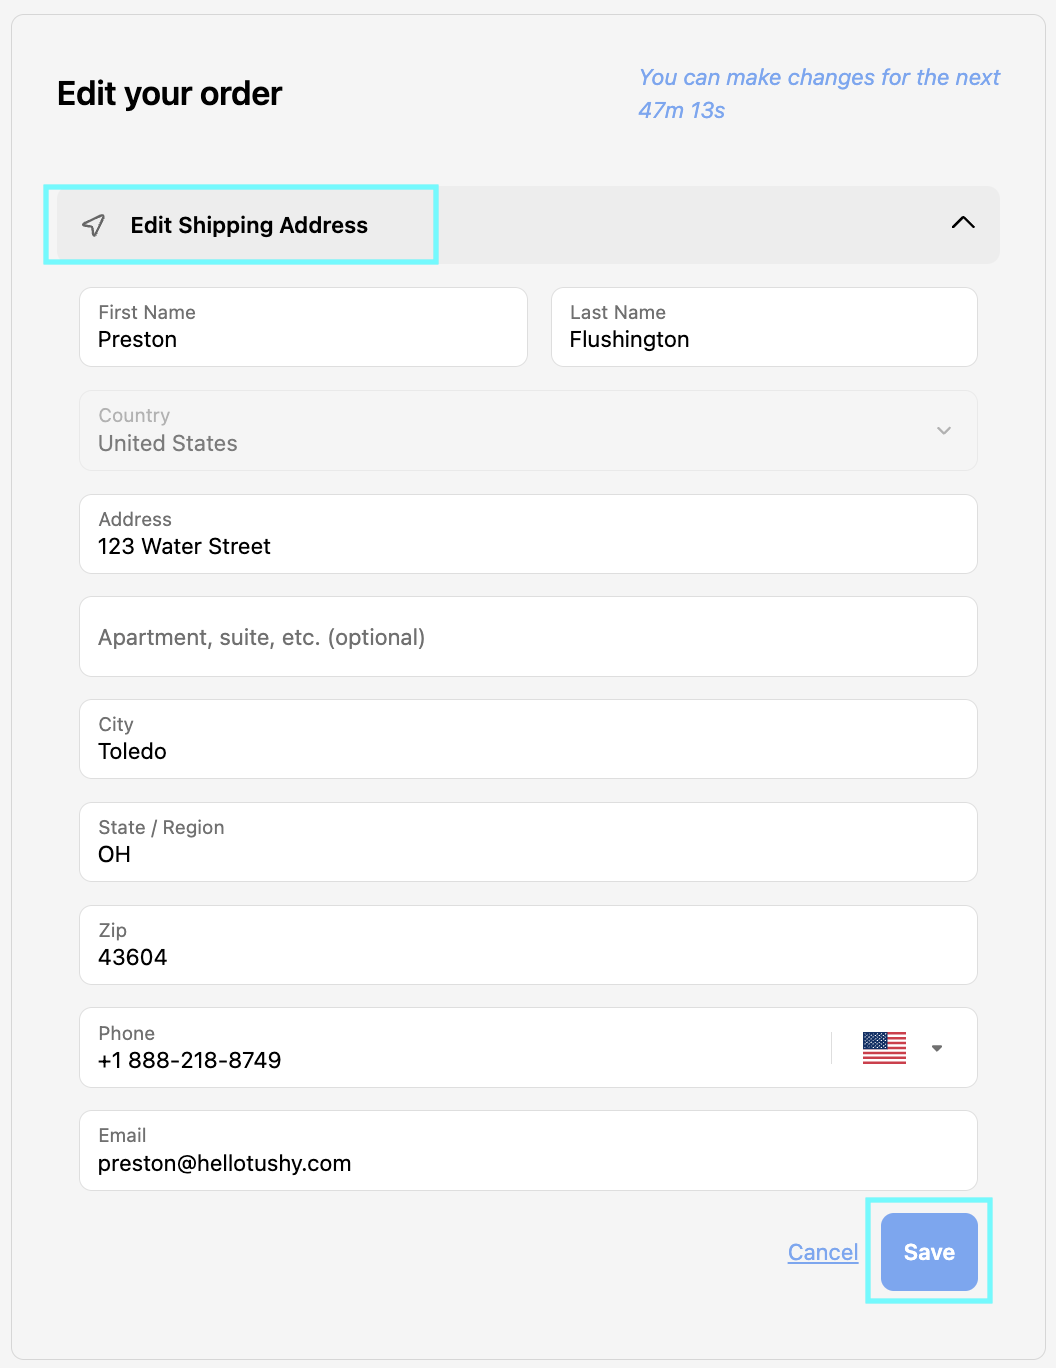Click the Email field with preston@hellotushy.com

point(528,1151)
